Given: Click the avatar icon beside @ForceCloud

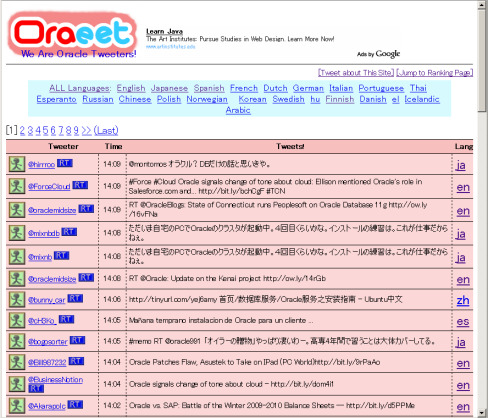Looking at the screenshot, I should pyautogui.click(x=17, y=186).
